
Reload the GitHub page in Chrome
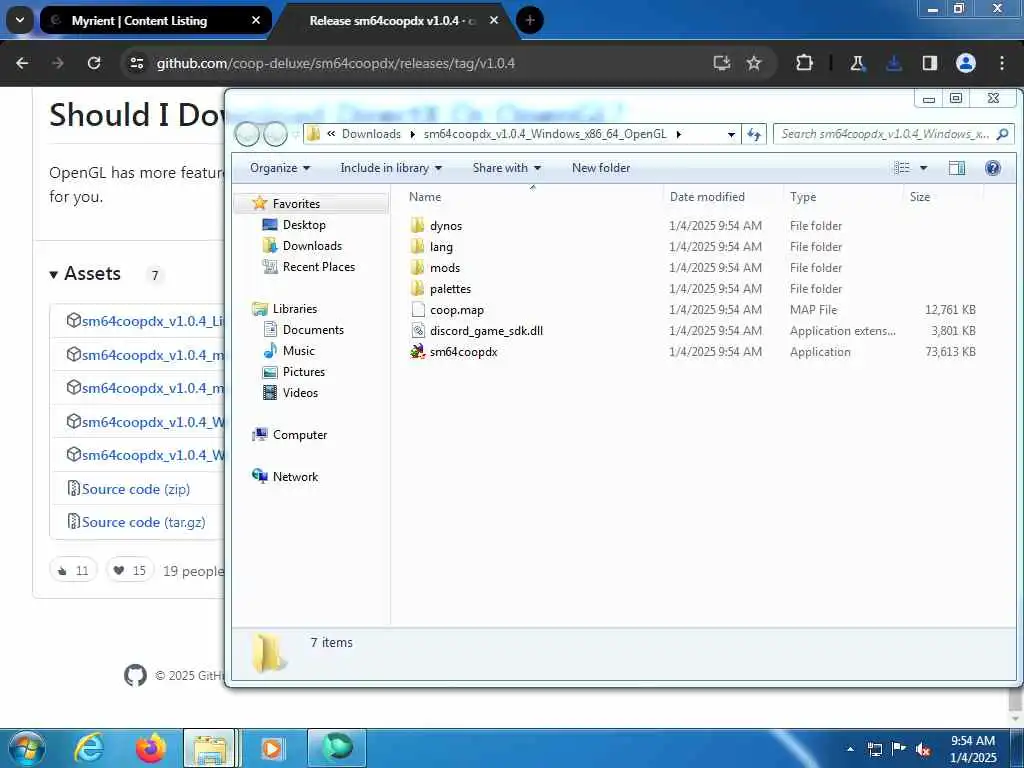(94, 63)
